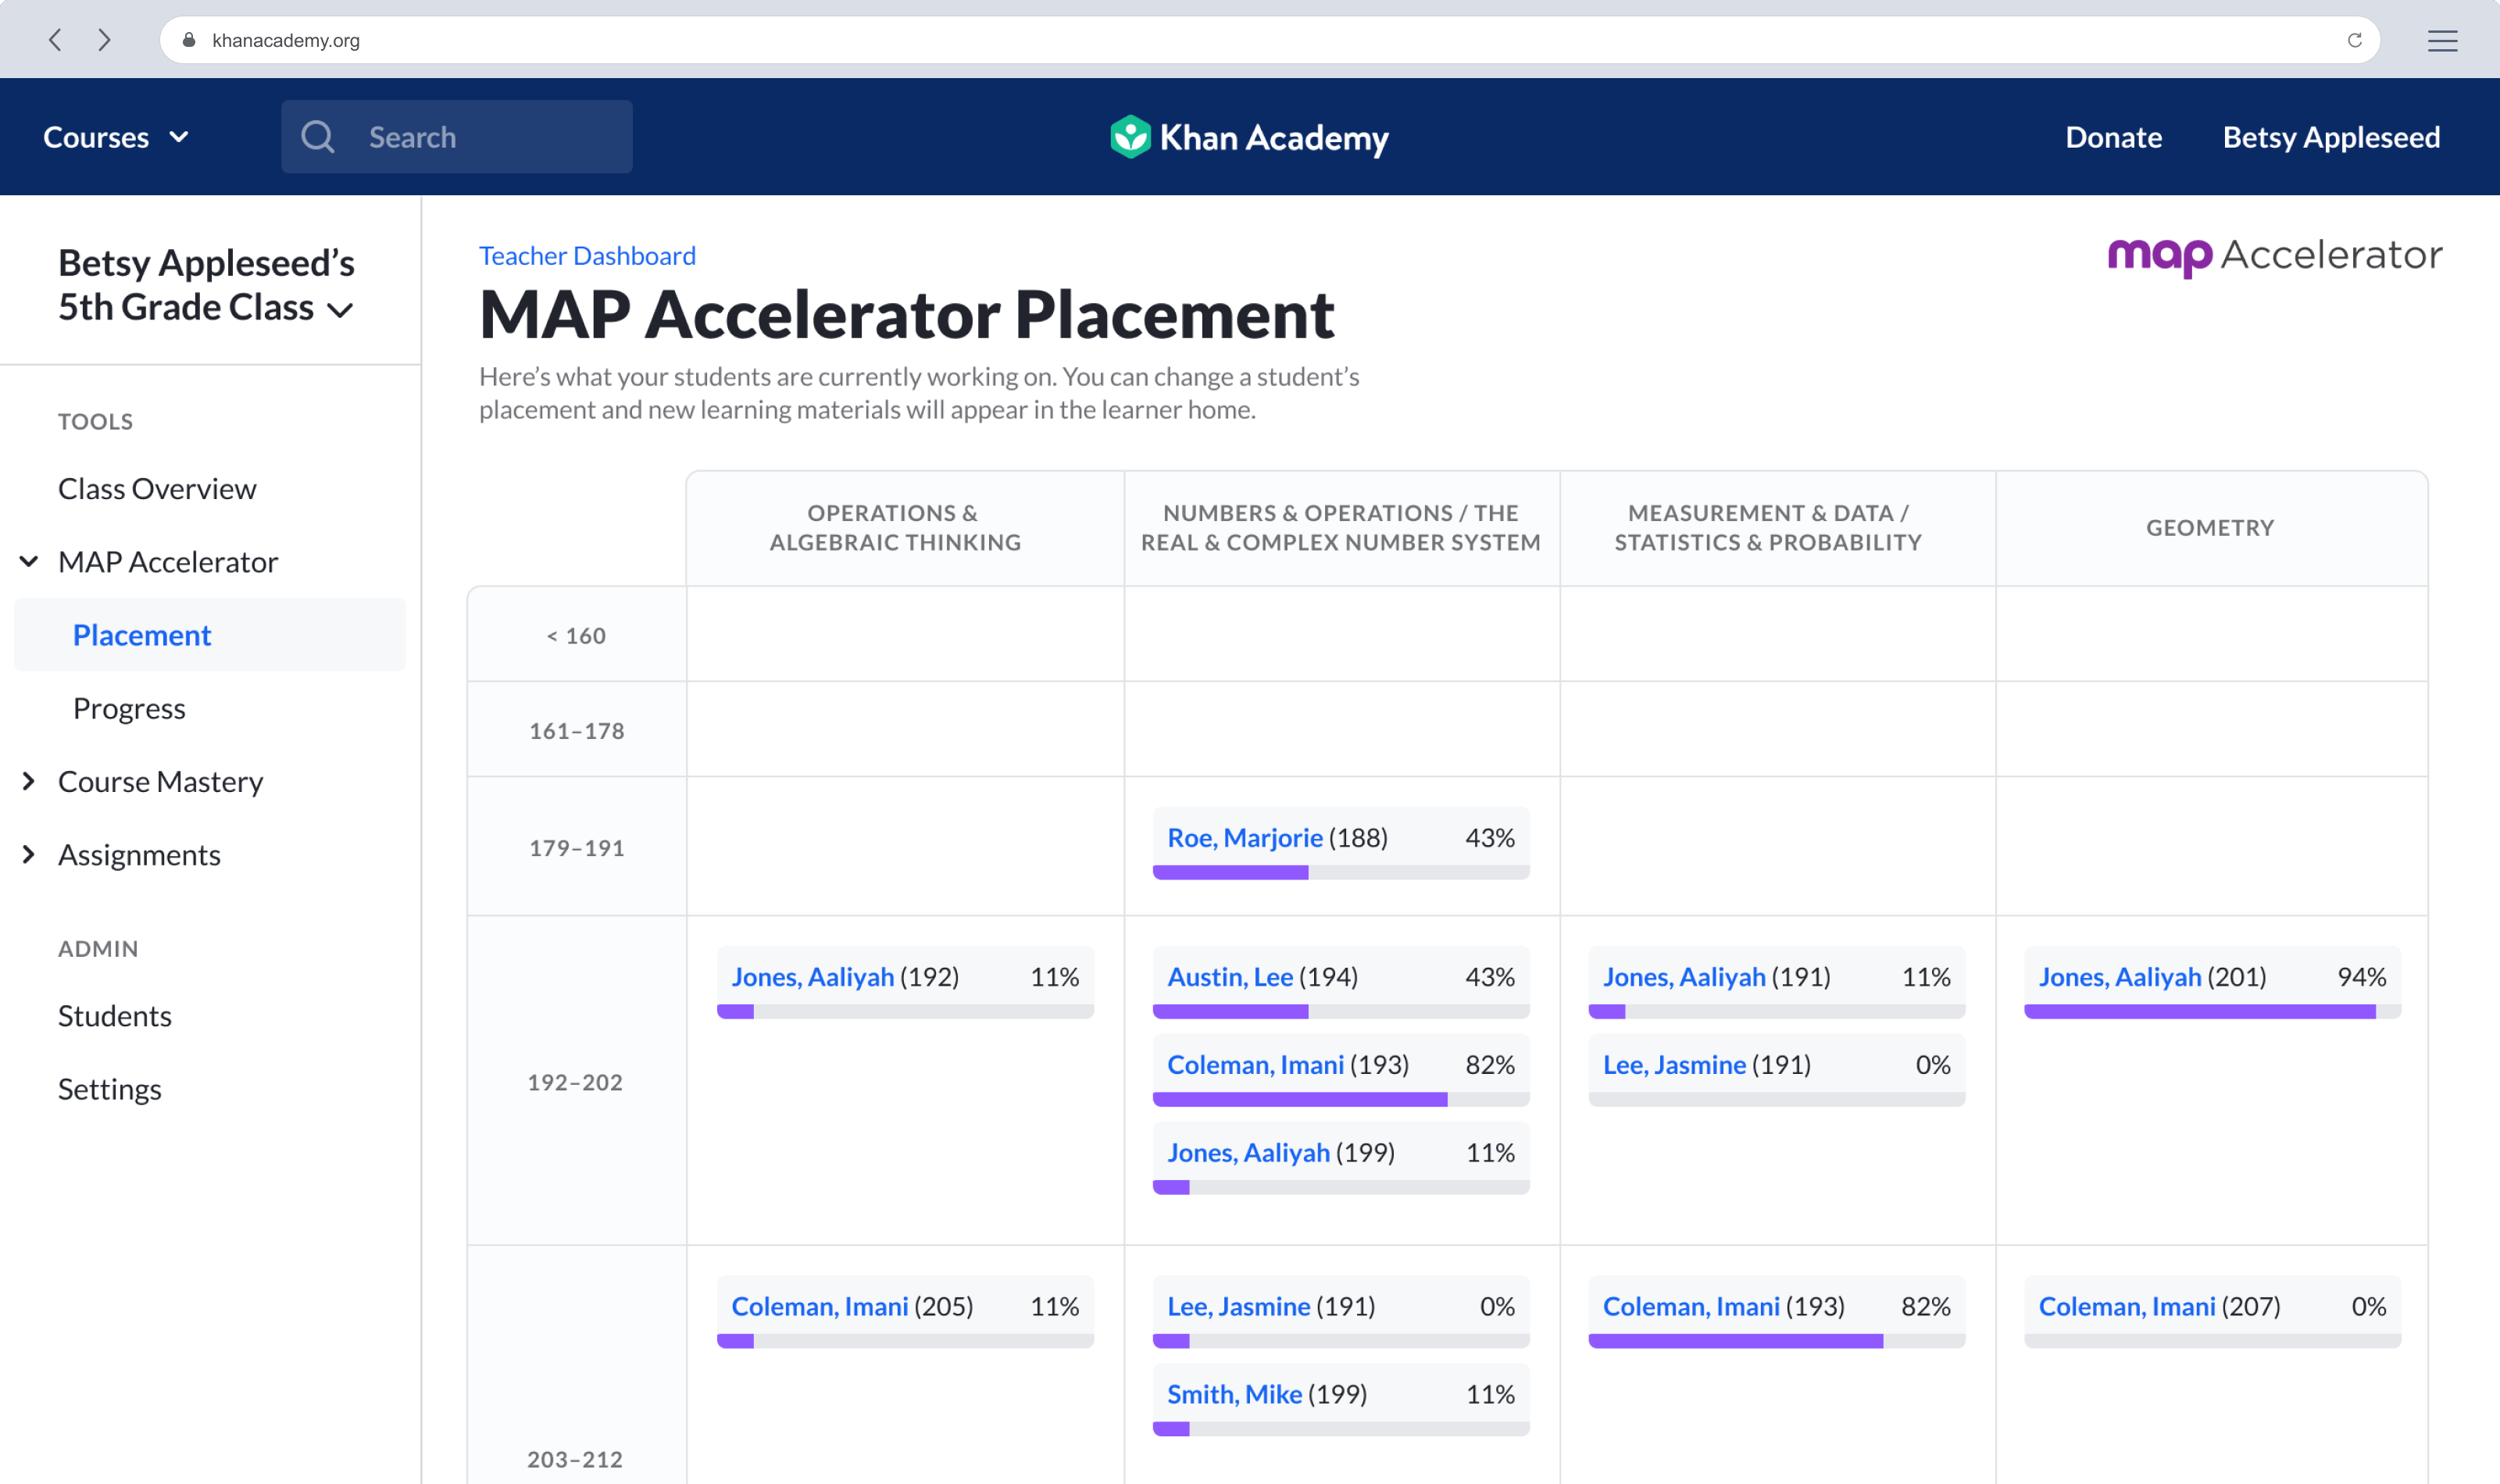
Task: Click the Teacher Dashboard breadcrumb link
Action: (x=587, y=255)
